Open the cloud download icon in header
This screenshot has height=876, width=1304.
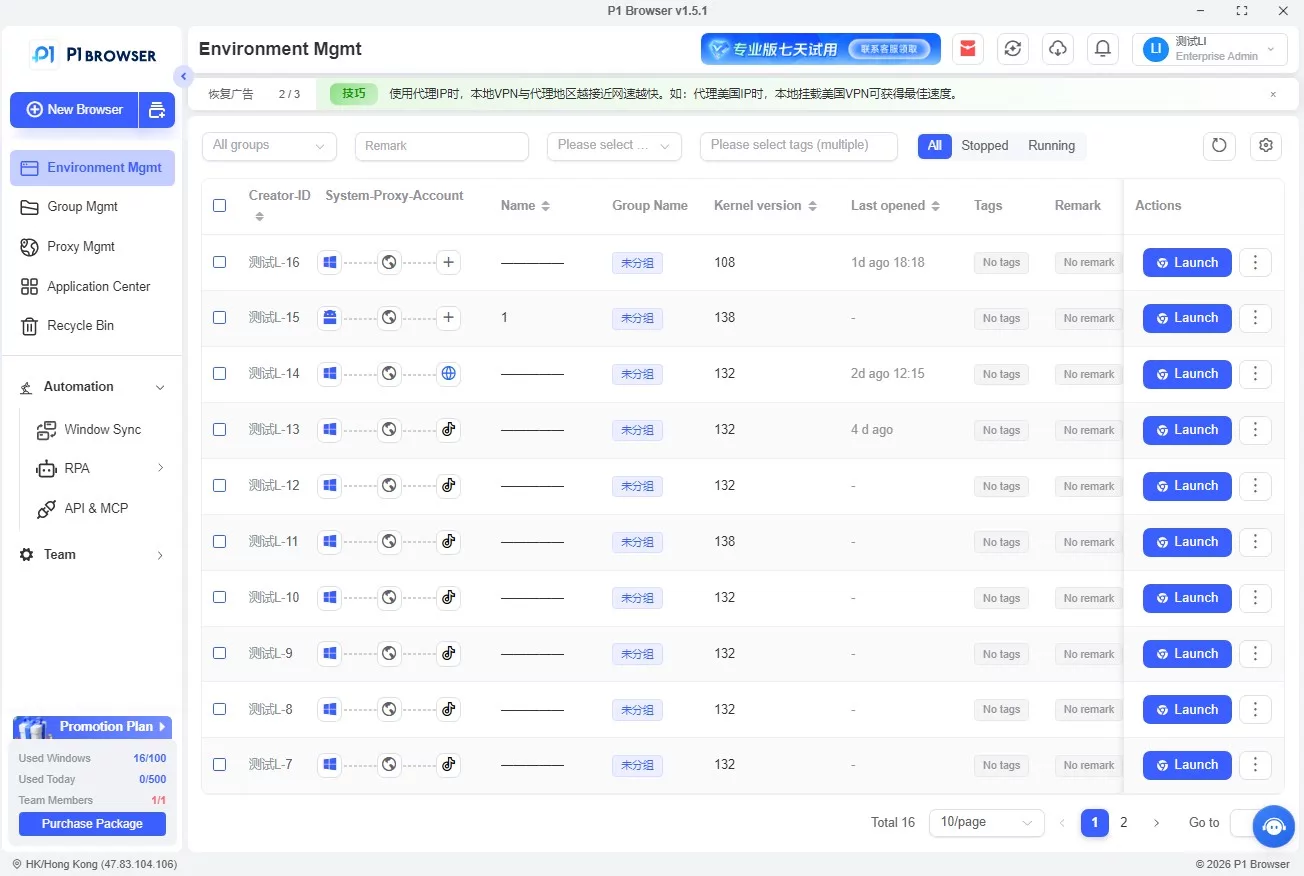pyautogui.click(x=1058, y=48)
